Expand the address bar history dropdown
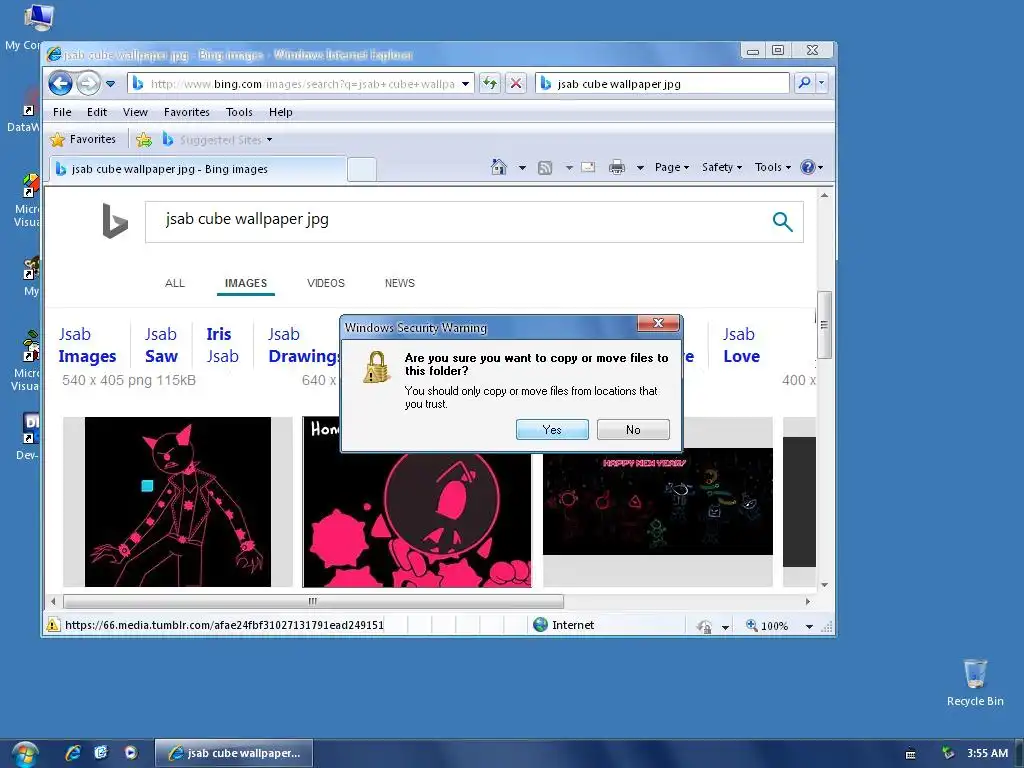 coord(466,84)
